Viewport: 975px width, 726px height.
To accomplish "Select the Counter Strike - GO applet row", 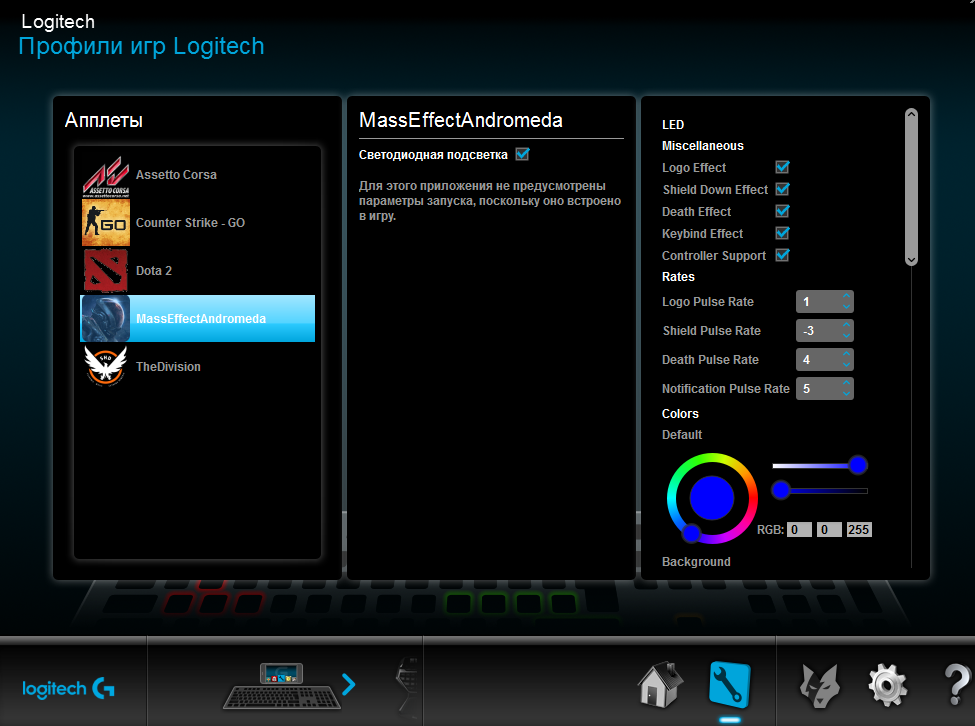I will tap(198, 223).
